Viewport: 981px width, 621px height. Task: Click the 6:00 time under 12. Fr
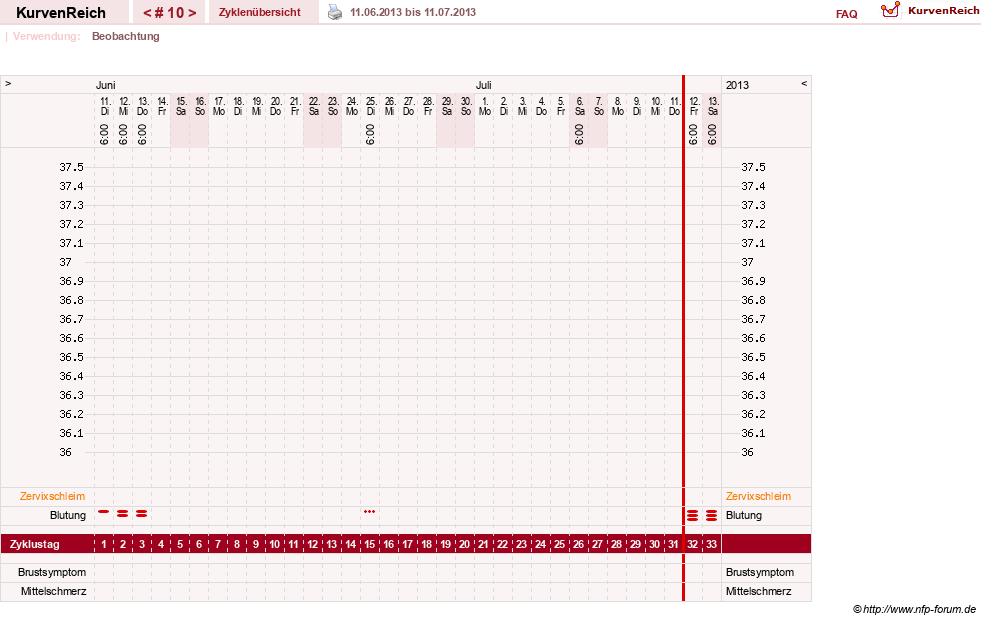click(693, 134)
